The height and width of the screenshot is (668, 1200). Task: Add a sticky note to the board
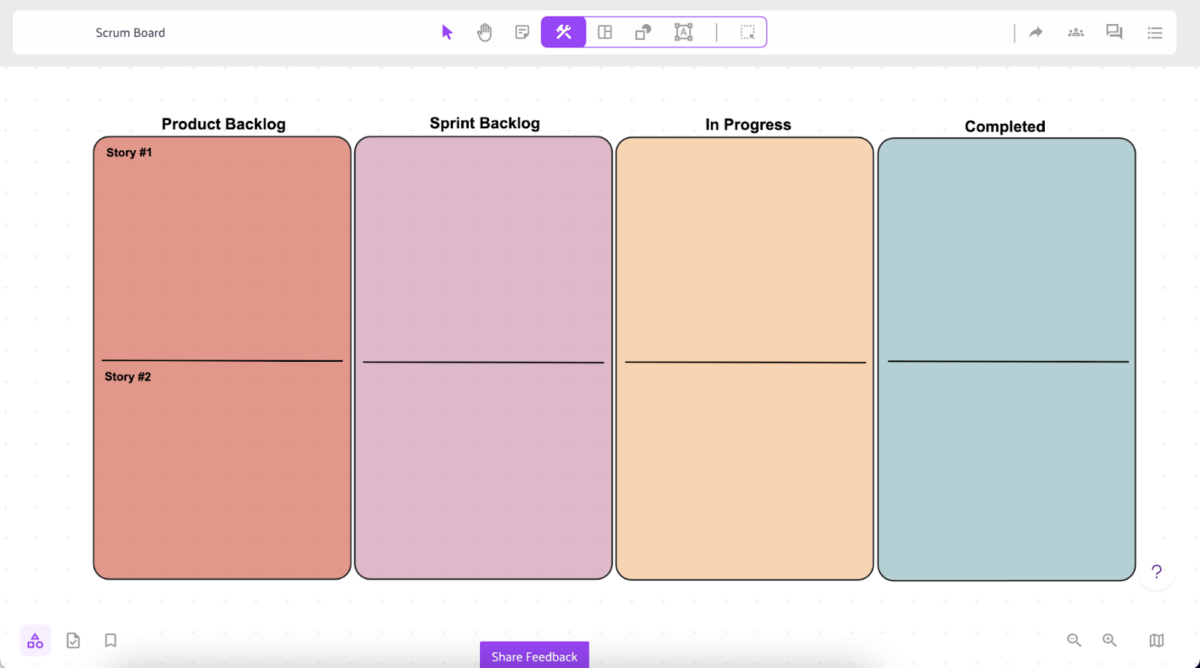click(522, 31)
